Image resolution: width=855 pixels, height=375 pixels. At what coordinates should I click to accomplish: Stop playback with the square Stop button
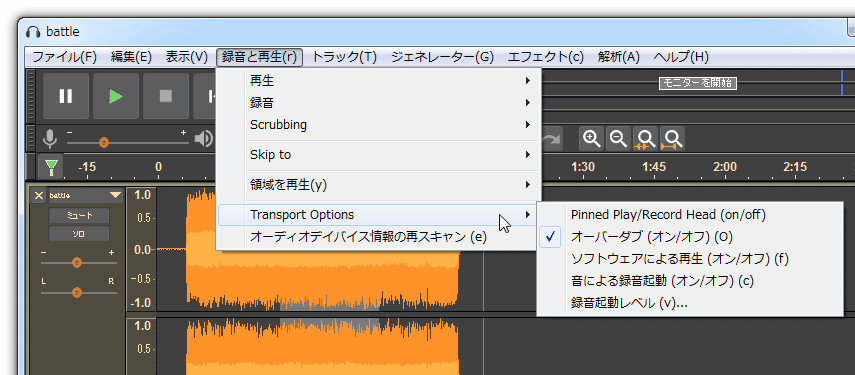point(166,96)
